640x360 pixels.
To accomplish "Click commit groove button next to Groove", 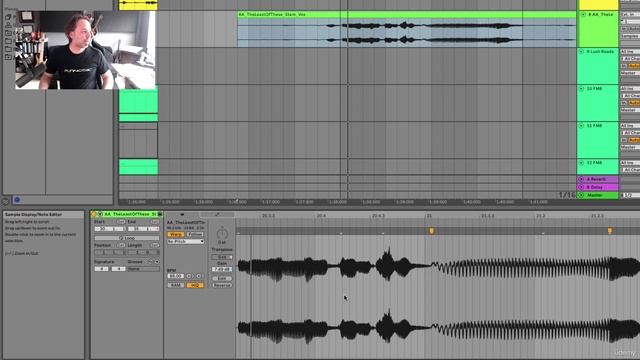I will coord(157,262).
